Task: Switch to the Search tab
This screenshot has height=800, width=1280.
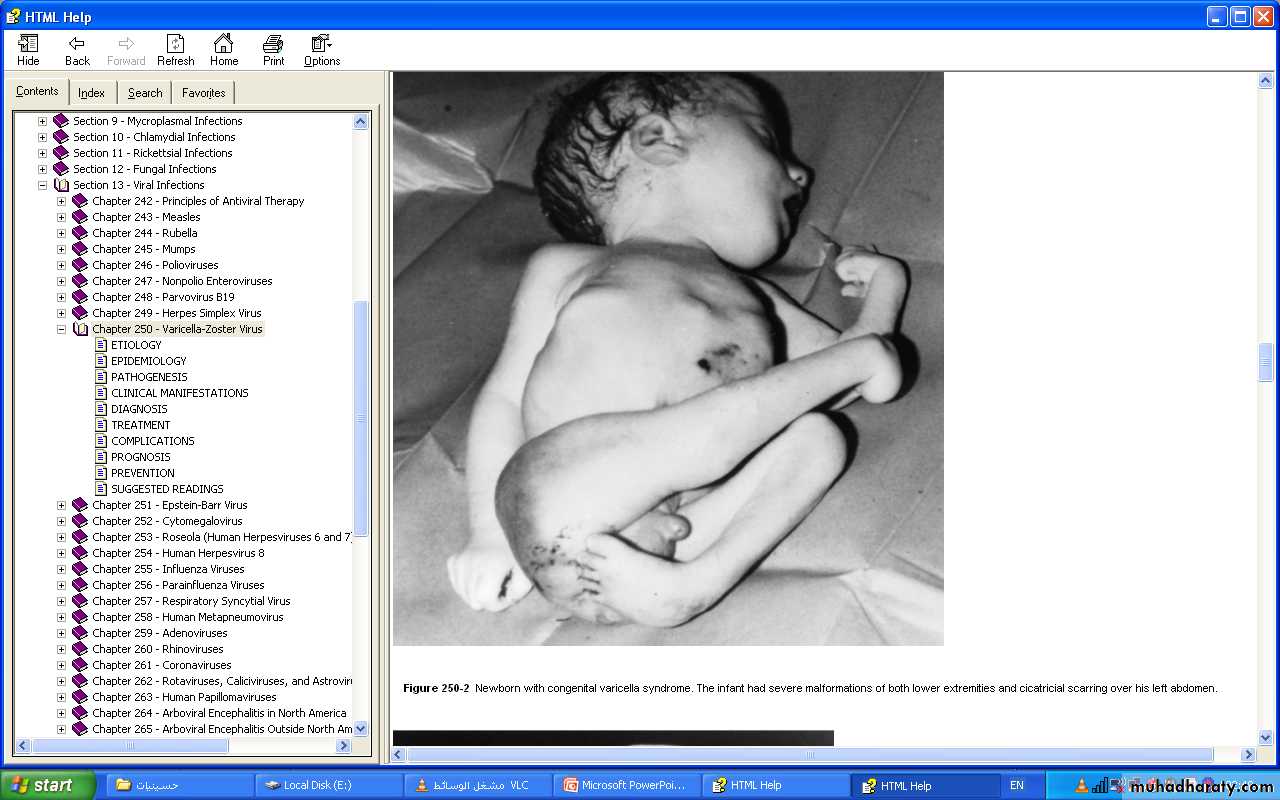Action: (145, 93)
